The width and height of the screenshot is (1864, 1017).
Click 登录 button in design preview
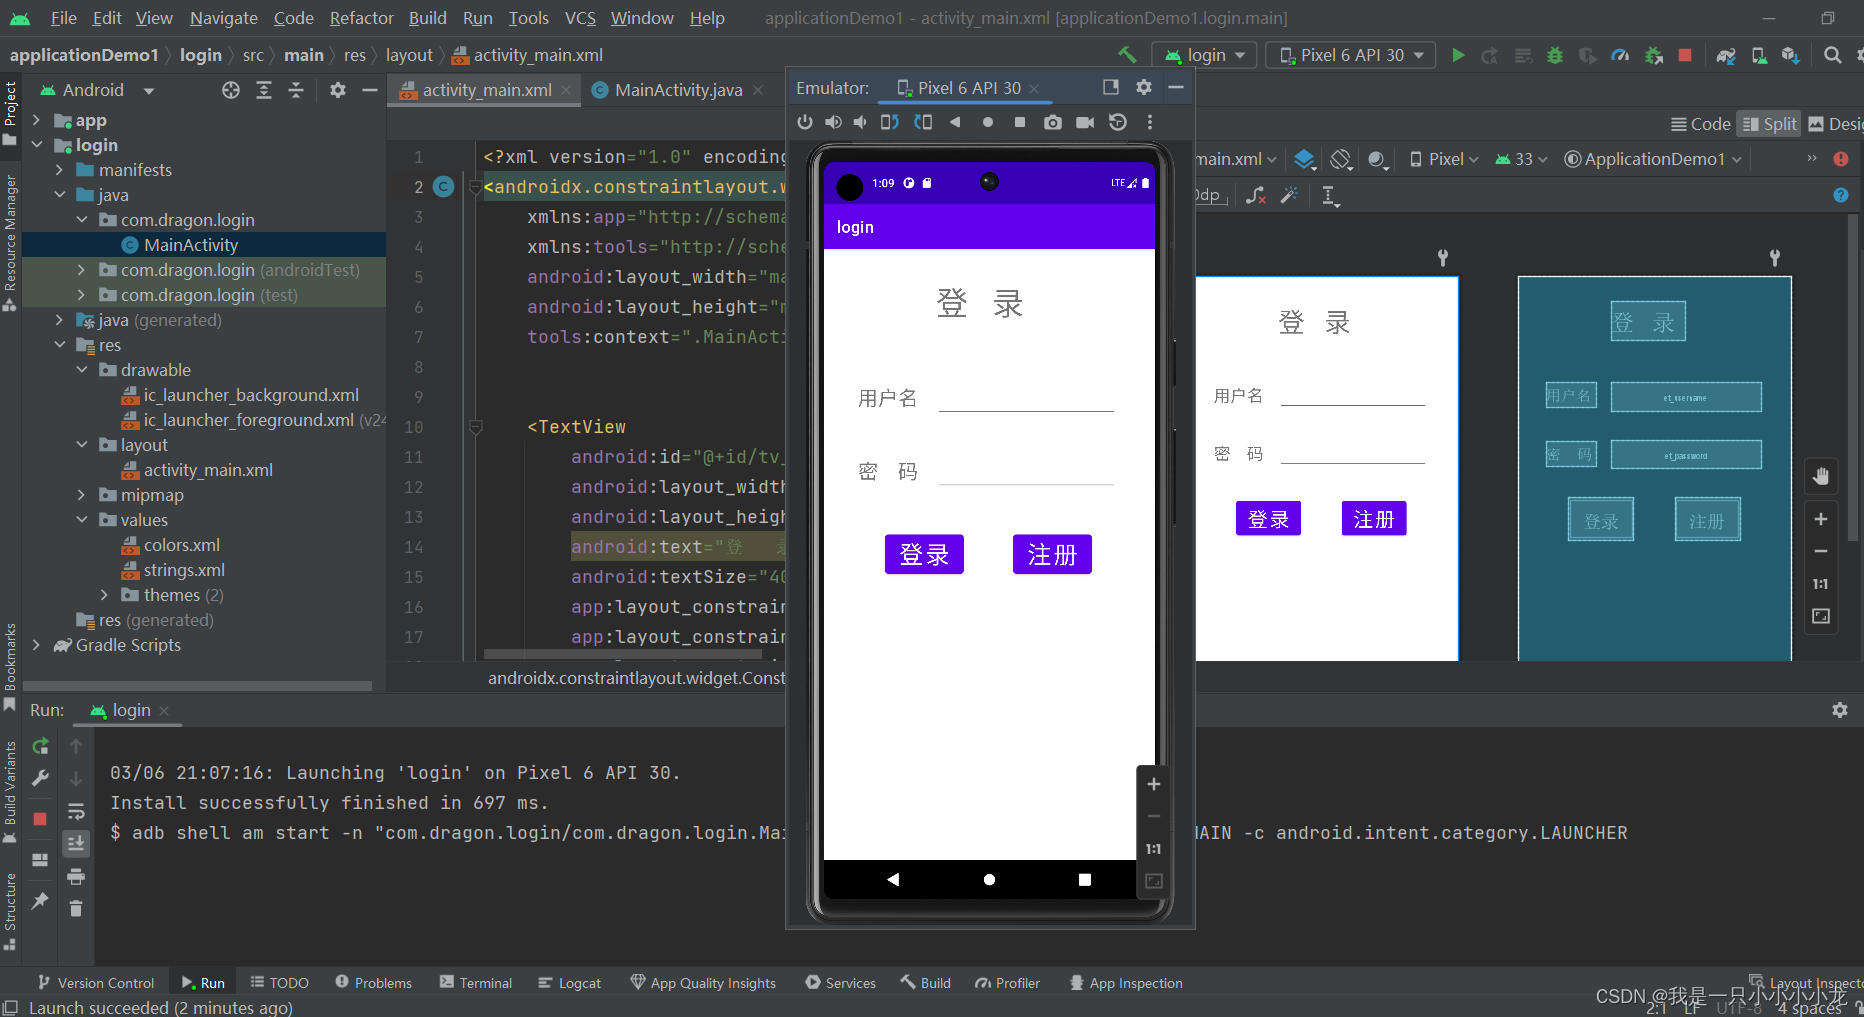[x=1268, y=519]
